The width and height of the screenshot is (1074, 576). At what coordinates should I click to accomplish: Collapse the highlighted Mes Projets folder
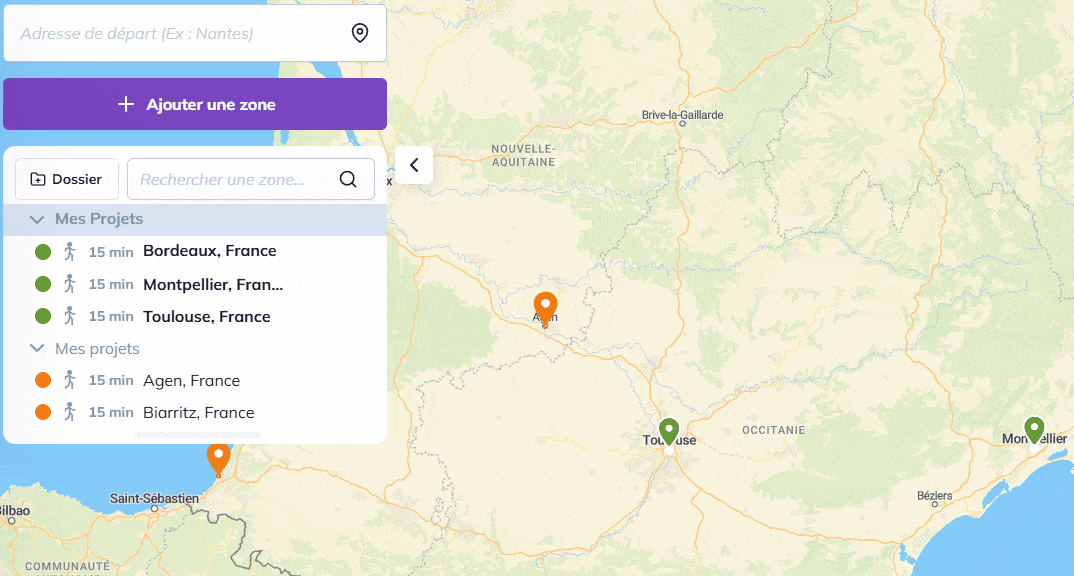(x=37, y=219)
